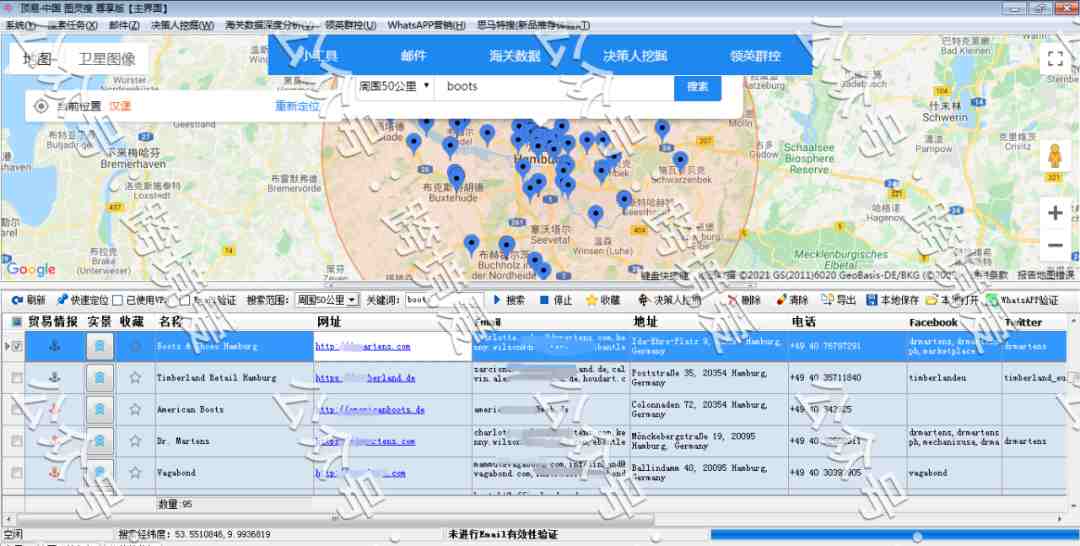
Task: Click trade info anchor icon for Timberland row
Action: (x=55, y=378)
